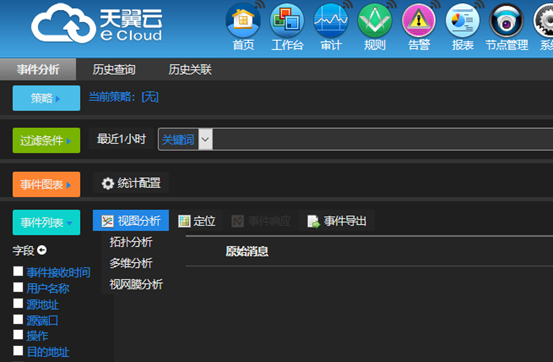Focus the keyword search input field
Image resolution: width=553 pixels, height=362 pixels.
(383, 139)
